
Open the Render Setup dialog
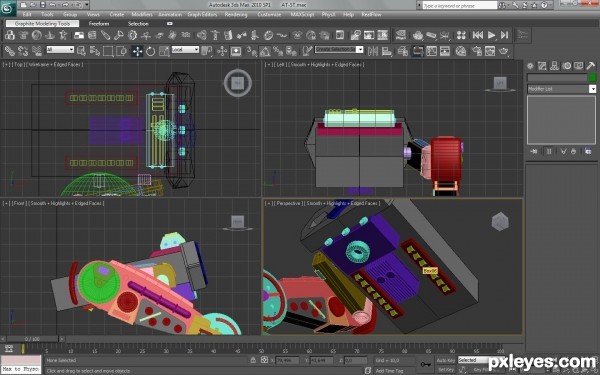click(x=476, y=51)
